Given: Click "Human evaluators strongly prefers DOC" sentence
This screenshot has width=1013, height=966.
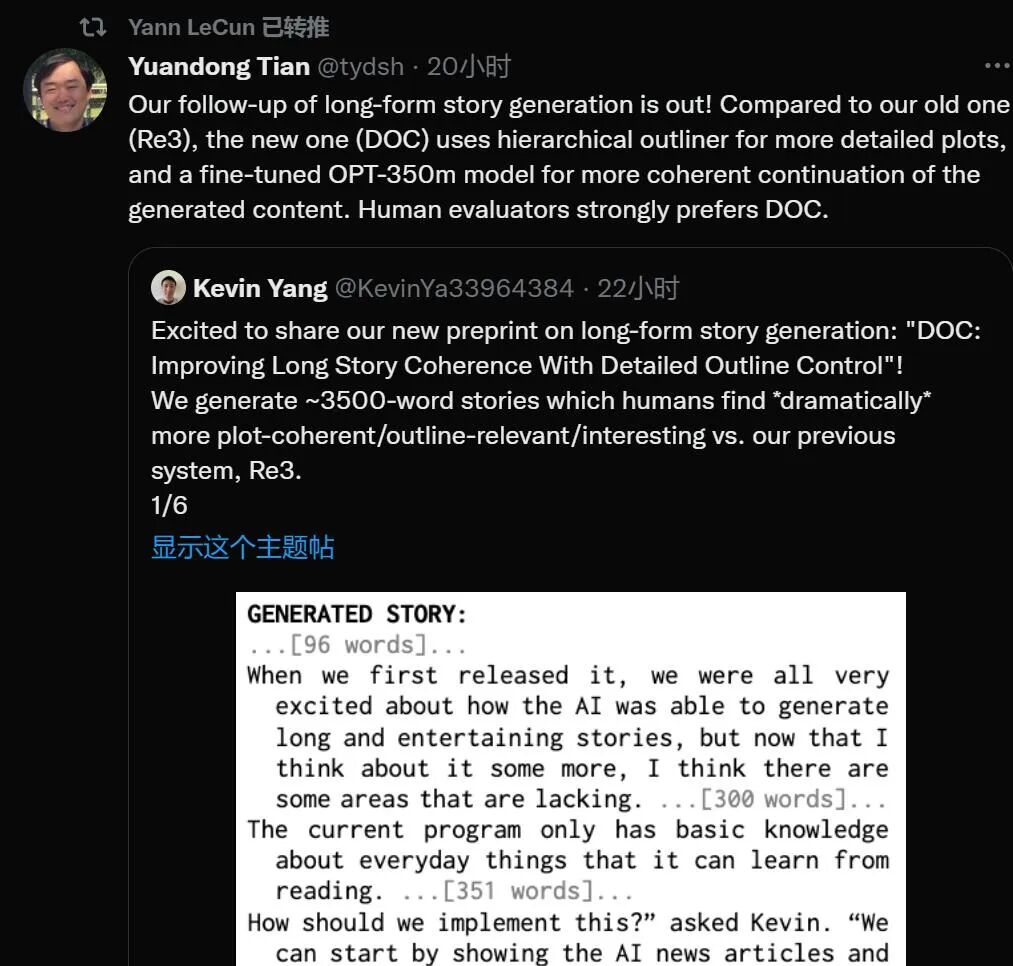Looking at the screenshot, I should [593, 211].
